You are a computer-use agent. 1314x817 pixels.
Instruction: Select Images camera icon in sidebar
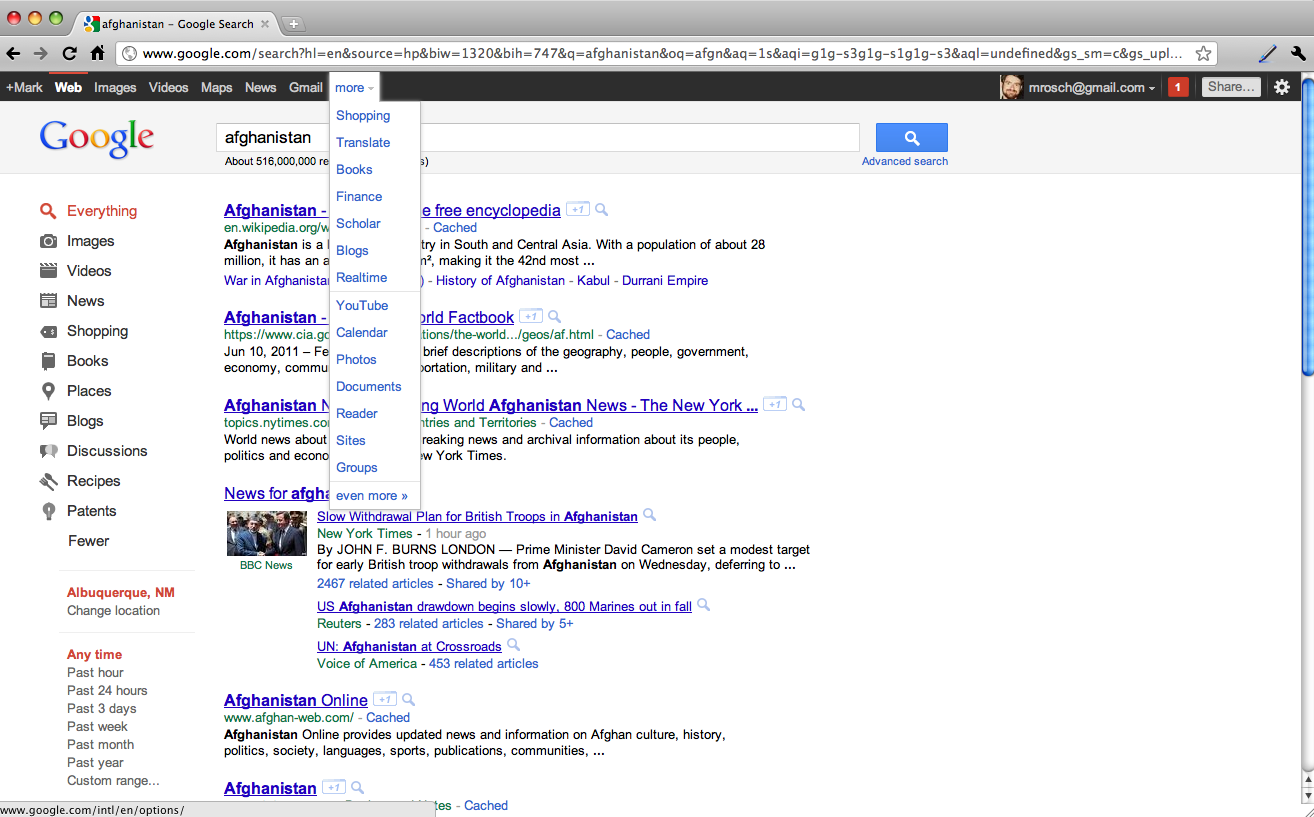pos(48,241)
